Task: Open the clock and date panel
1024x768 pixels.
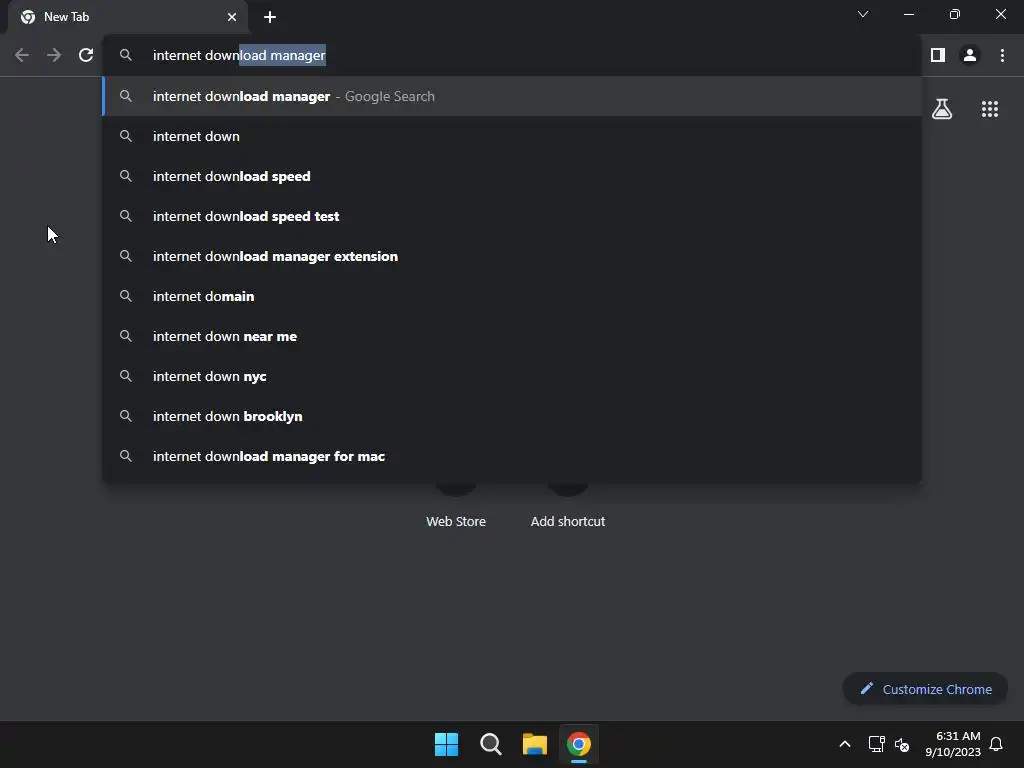Action: (x=953, y=744)
